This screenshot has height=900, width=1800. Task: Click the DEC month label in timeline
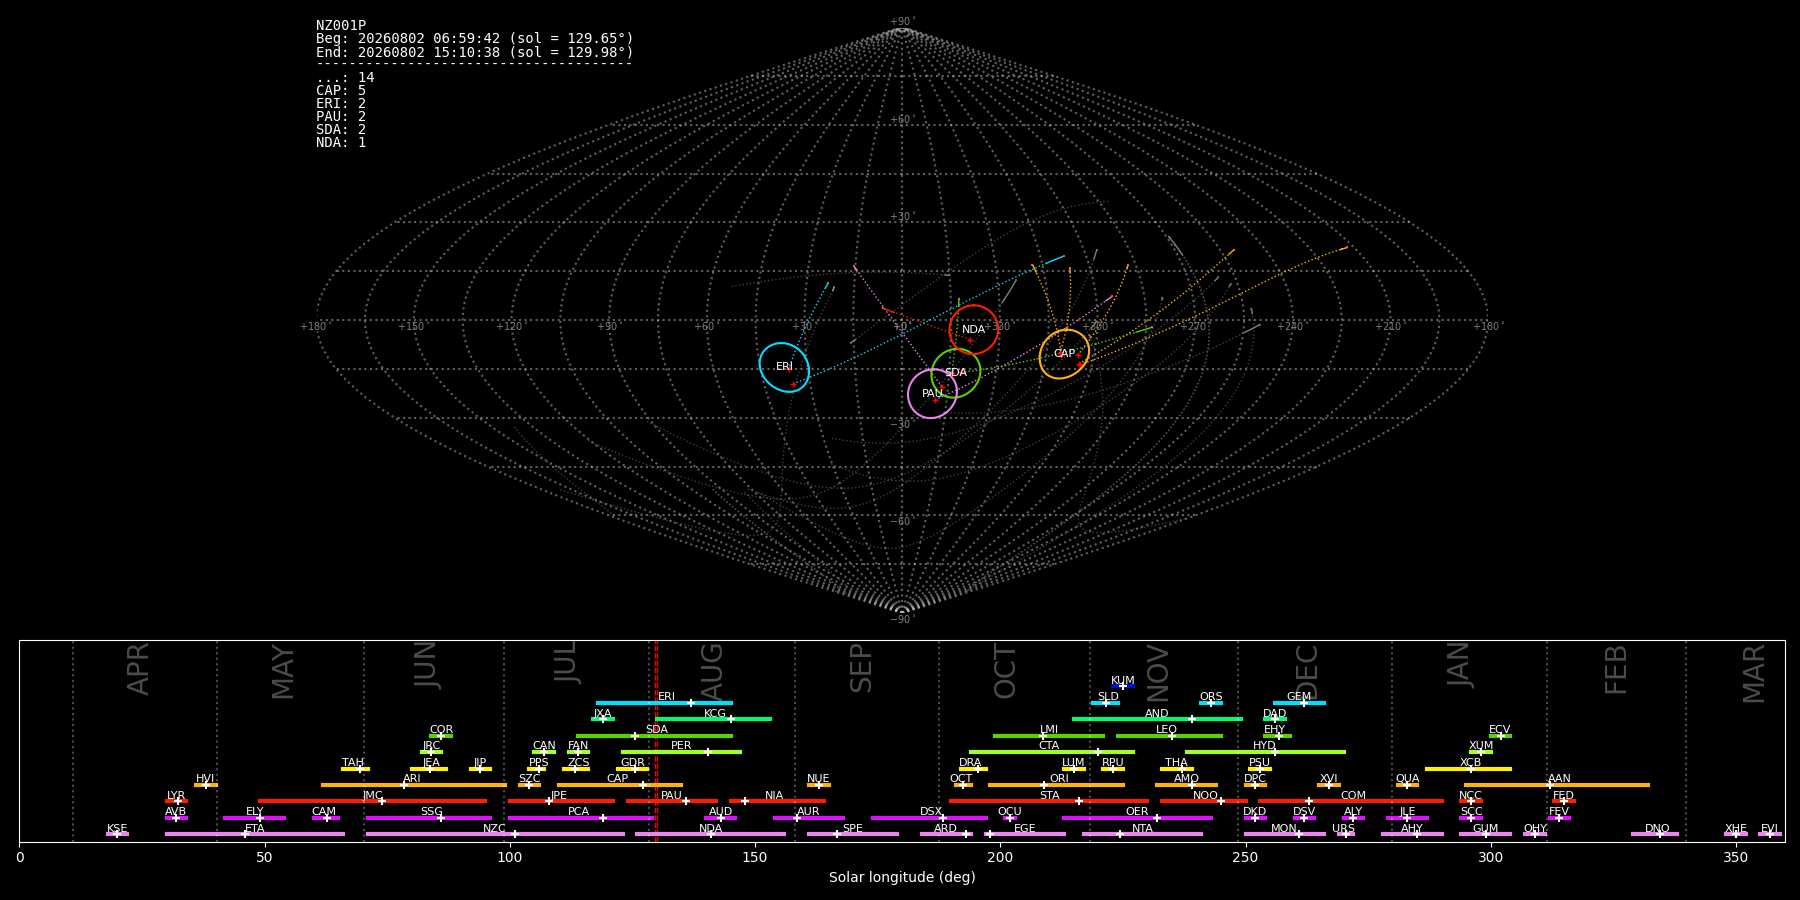pyautogui.click(x=1308, y=670)
